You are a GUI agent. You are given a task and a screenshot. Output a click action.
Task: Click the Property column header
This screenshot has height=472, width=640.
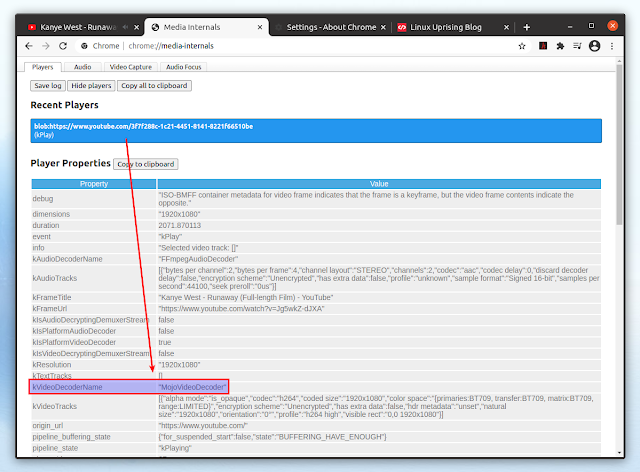click(94, 184)
